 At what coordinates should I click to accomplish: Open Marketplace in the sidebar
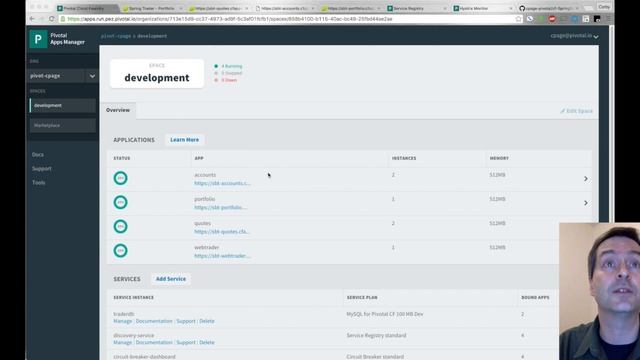pos(63,126)
